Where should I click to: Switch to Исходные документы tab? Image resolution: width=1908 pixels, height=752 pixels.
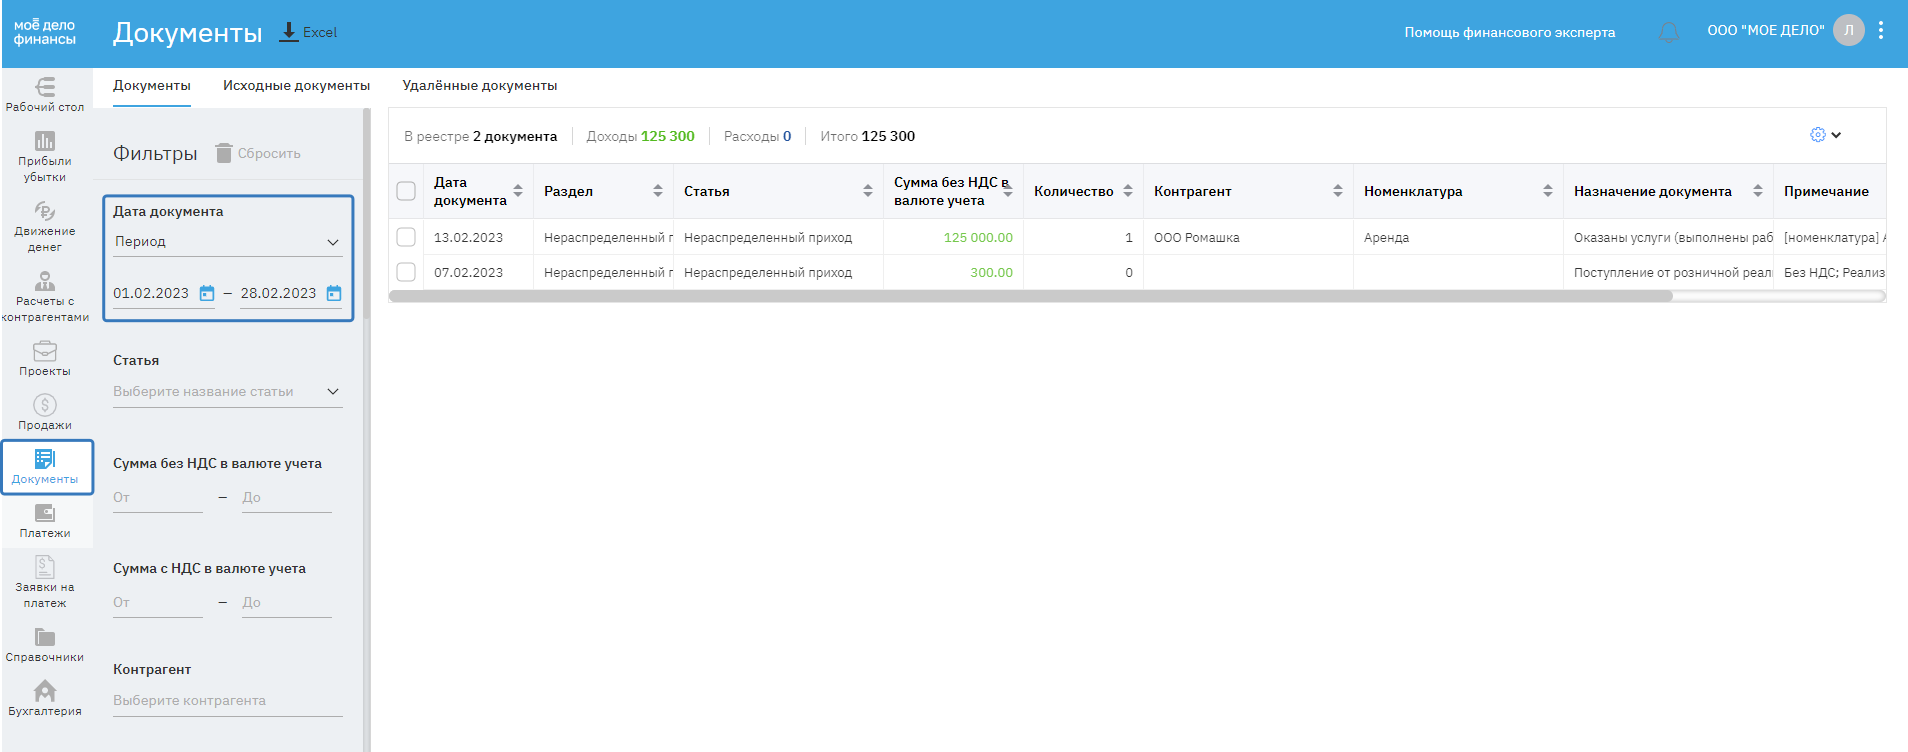click(x=296, y=86)
